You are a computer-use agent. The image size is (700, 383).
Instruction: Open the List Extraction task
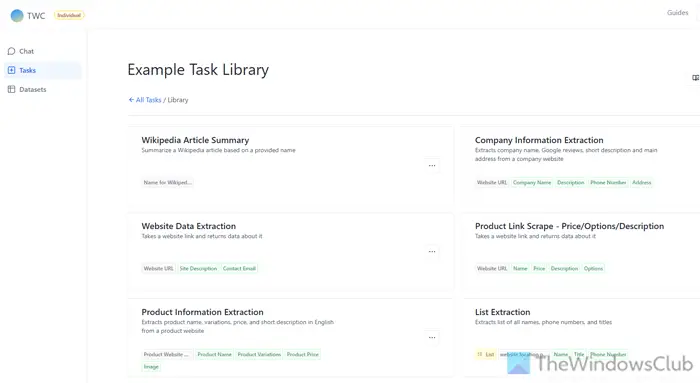click(502, 312)
